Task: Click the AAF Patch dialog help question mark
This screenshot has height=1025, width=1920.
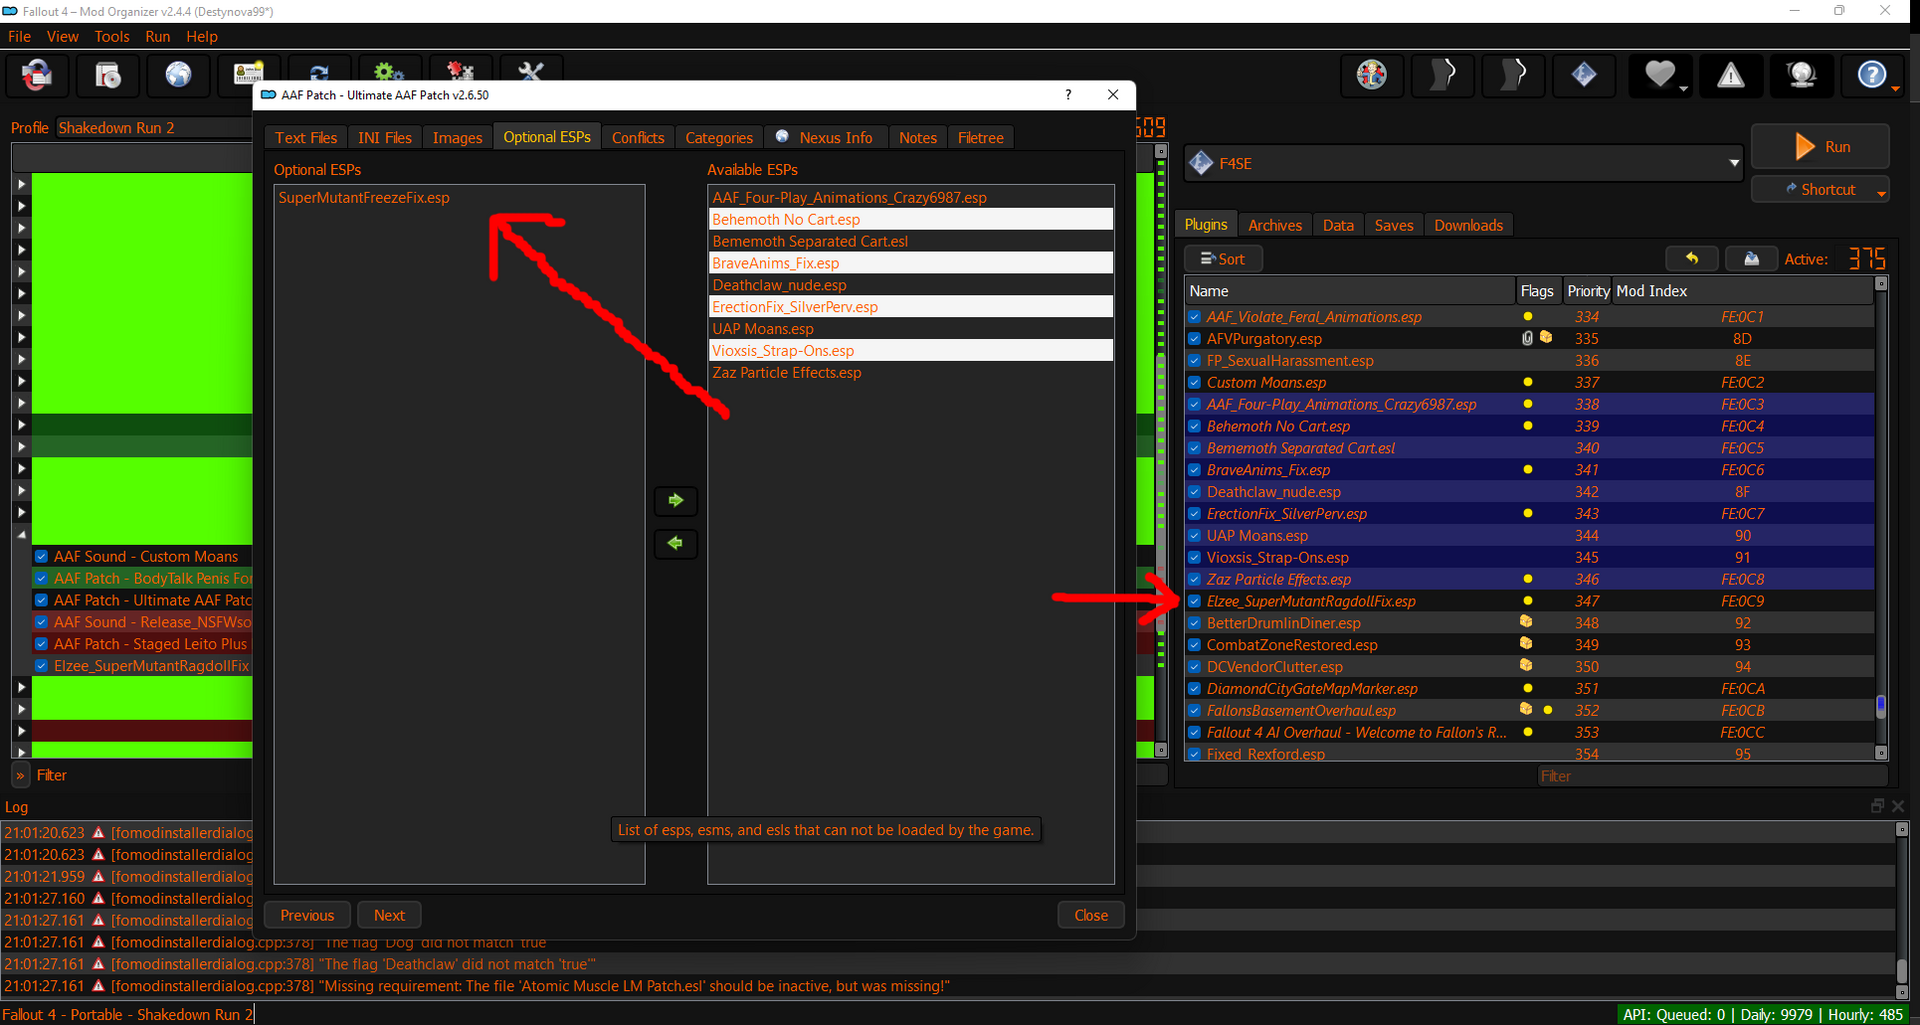Action: coord(1068,95)
